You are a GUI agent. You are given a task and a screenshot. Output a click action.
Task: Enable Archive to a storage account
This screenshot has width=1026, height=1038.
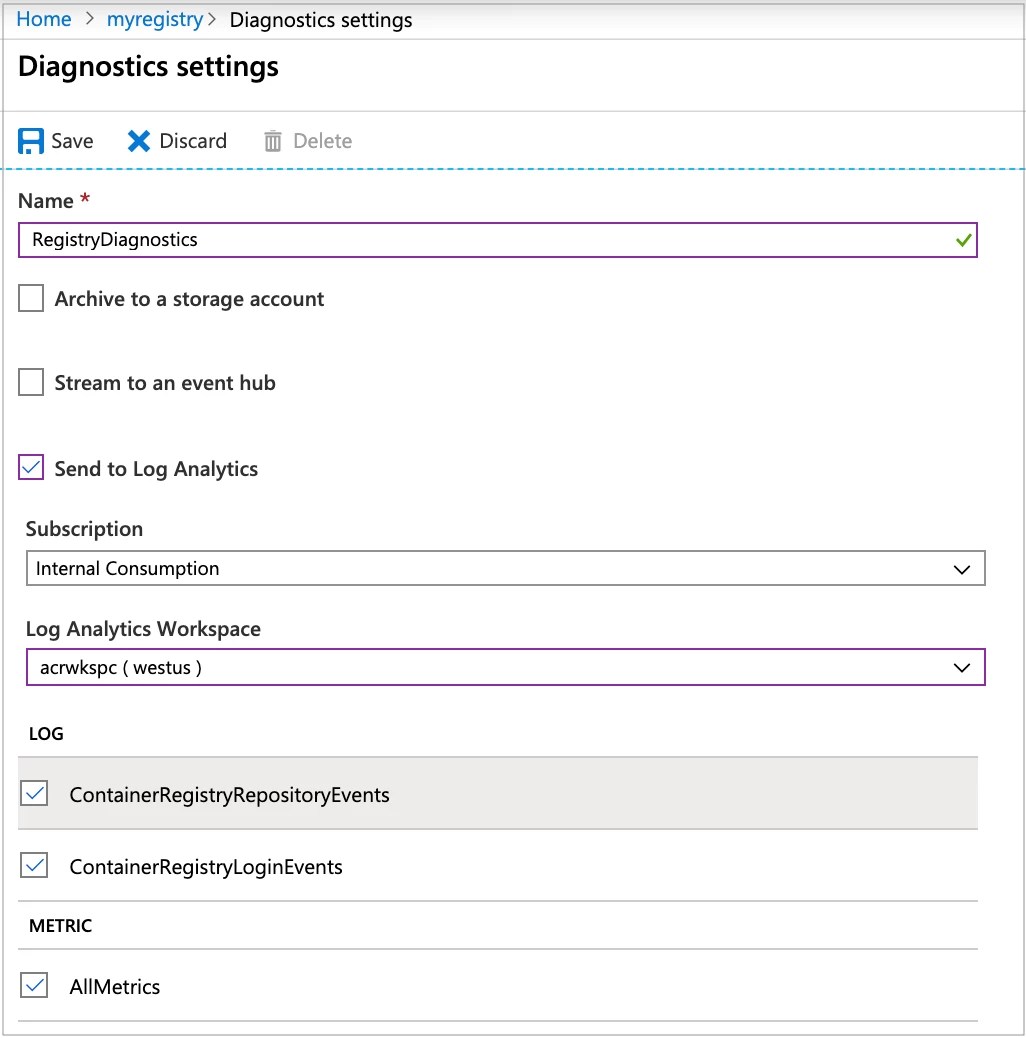pyautogui.click(x=30, y=297)
